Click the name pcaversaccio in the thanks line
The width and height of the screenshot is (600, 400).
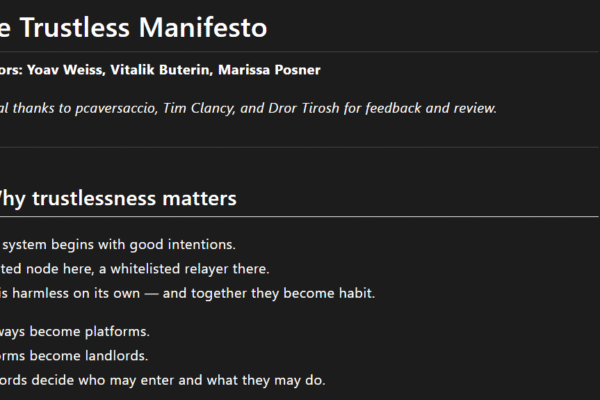(x=120, y=108)
